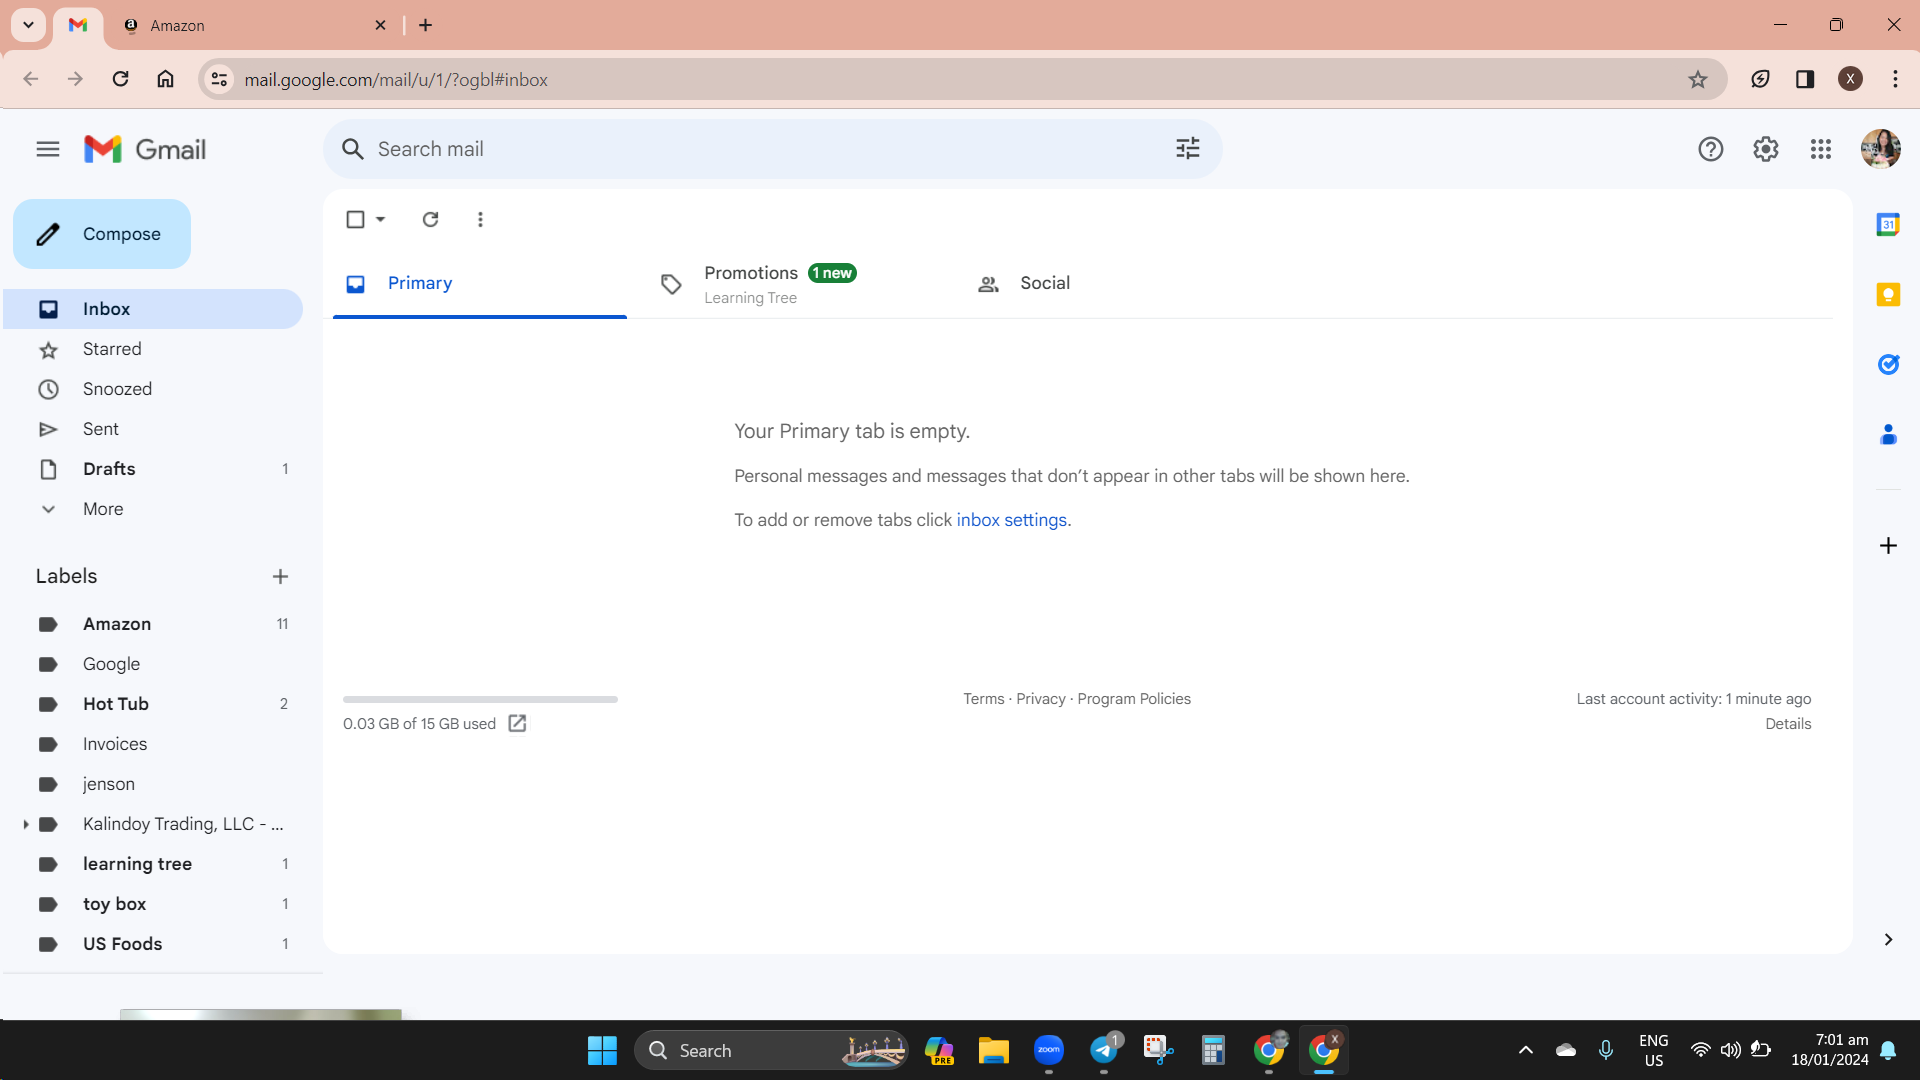
Task: Open the Drafts folder
Action: [x=153, y=469]
